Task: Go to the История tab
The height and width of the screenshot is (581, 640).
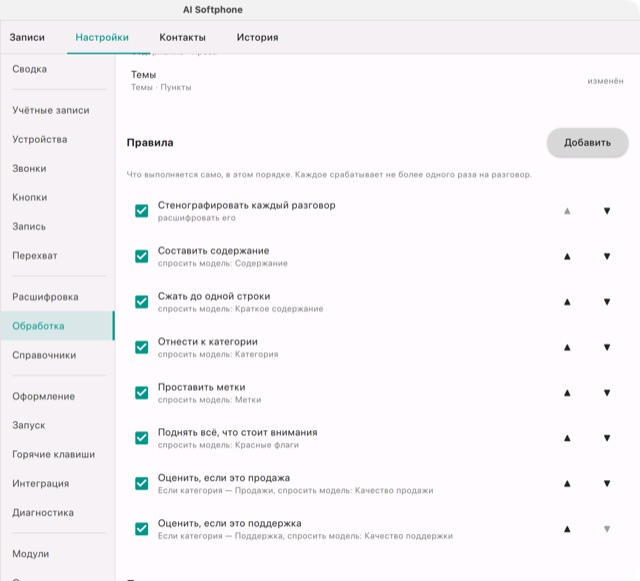Action: coord(258,37)
